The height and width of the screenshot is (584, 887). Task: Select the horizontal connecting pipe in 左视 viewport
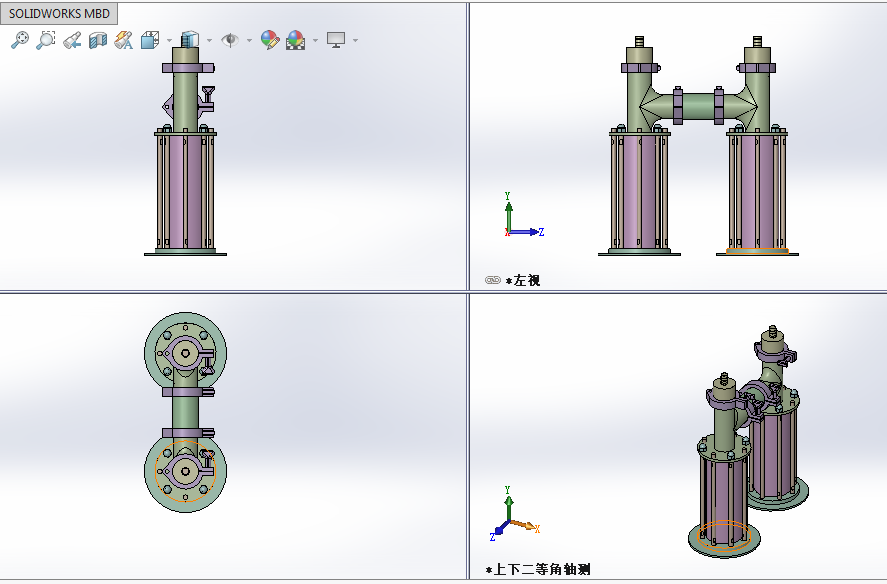pos(699,106)
